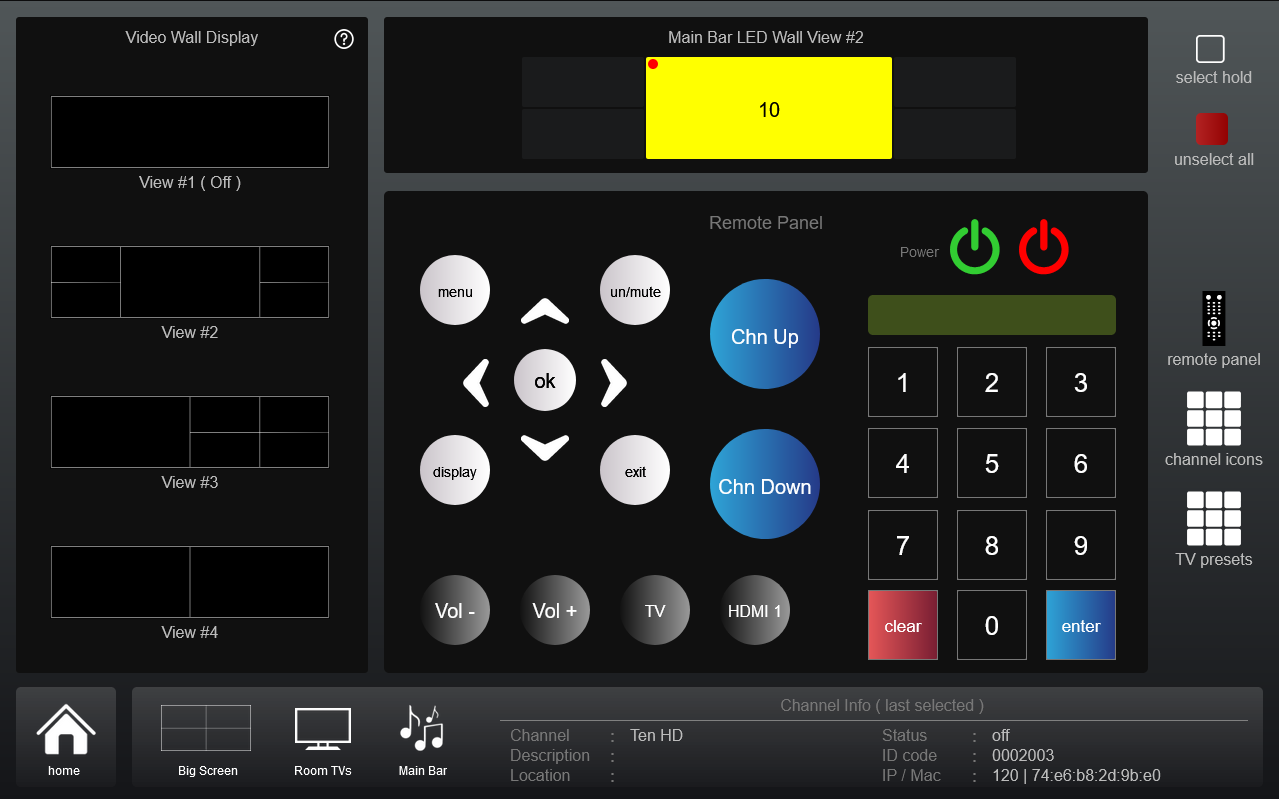The image size is (1279, 799).
Task: Click the TV input button
Action: point(655,610)
